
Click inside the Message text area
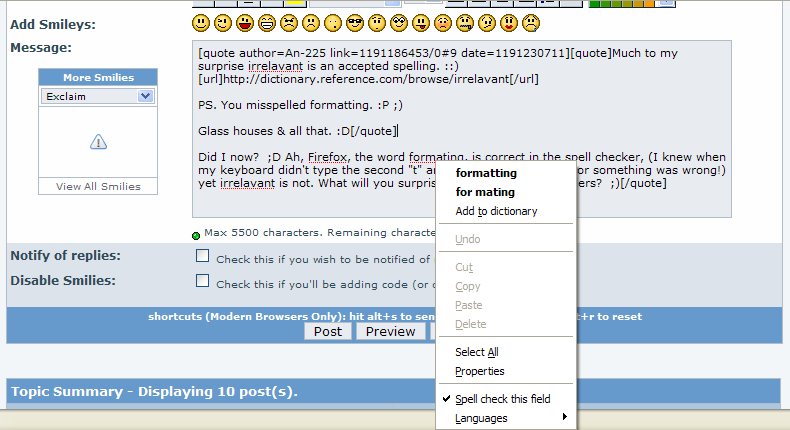[462, 129]
